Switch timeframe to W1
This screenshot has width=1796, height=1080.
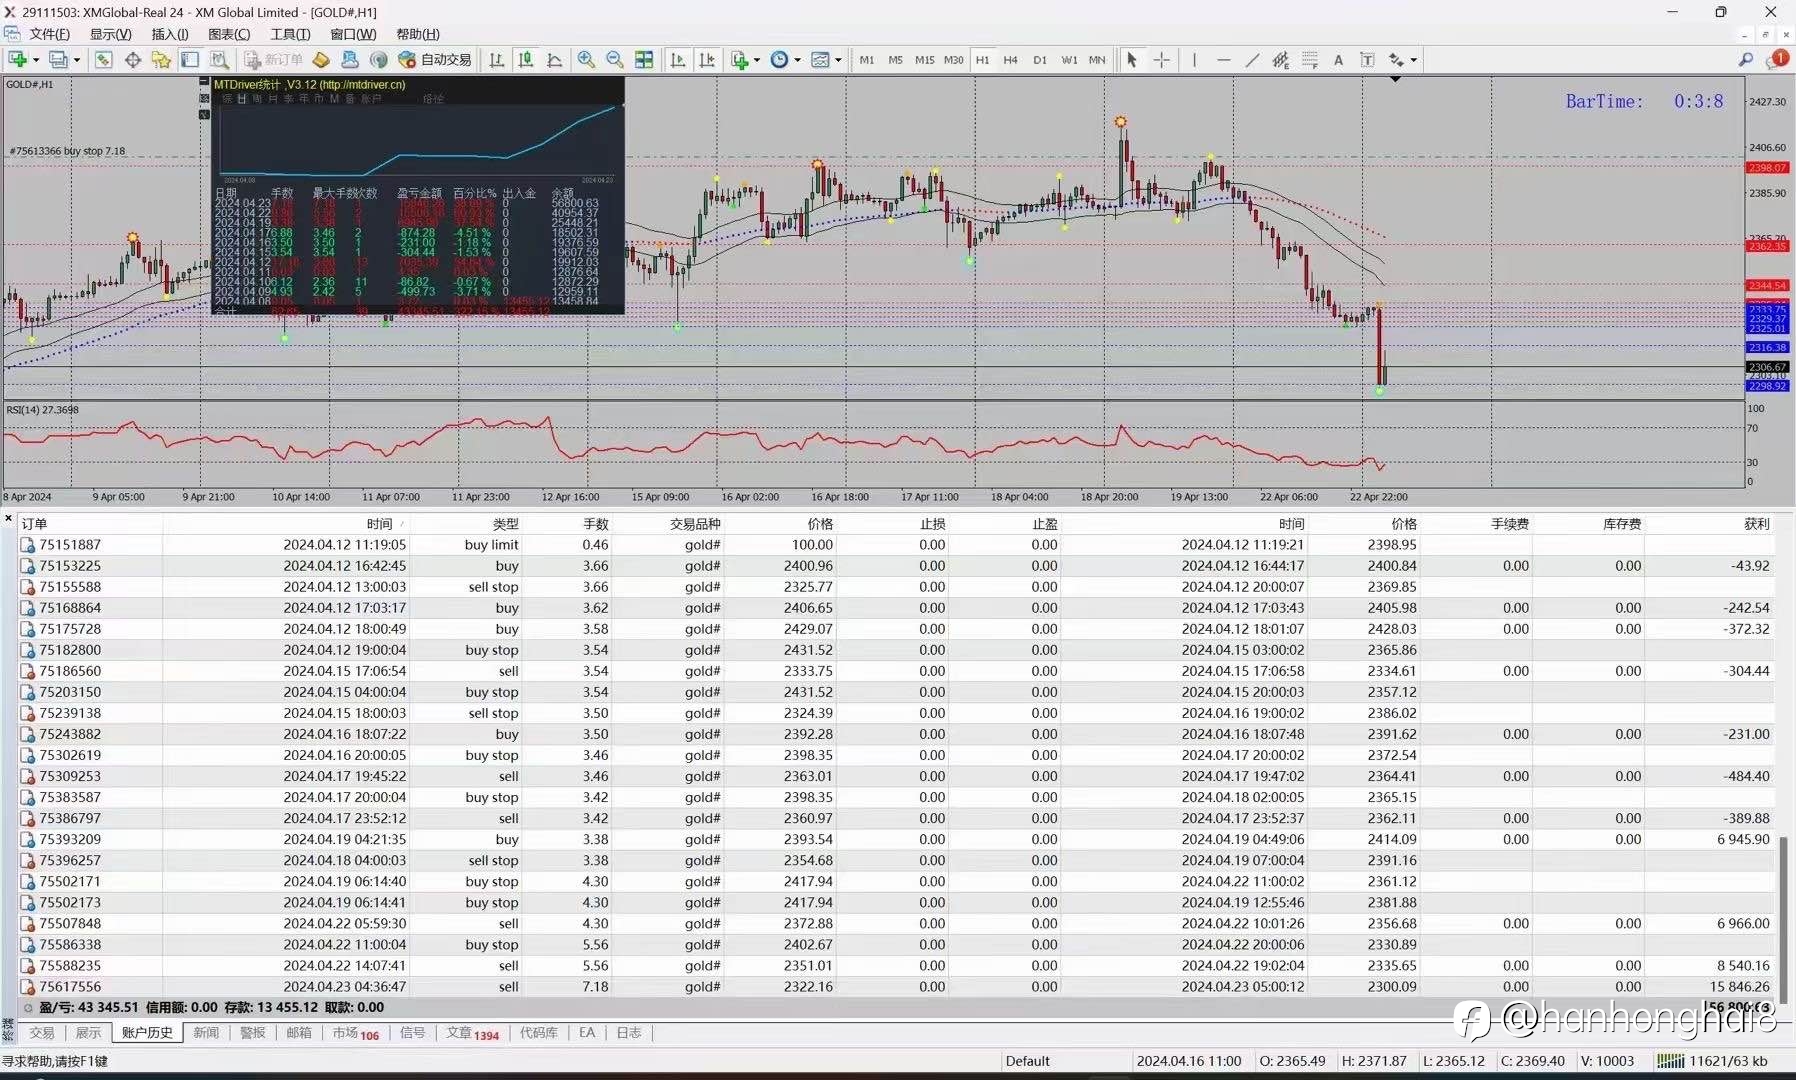pos(1069,60)
